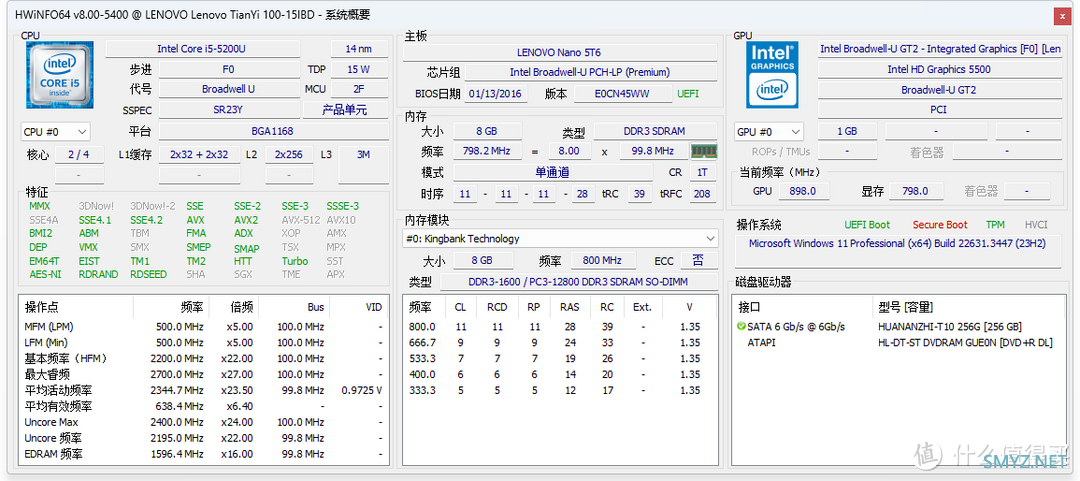
Task: Select the EDRAM 频率 row
Action: (203, 454)
